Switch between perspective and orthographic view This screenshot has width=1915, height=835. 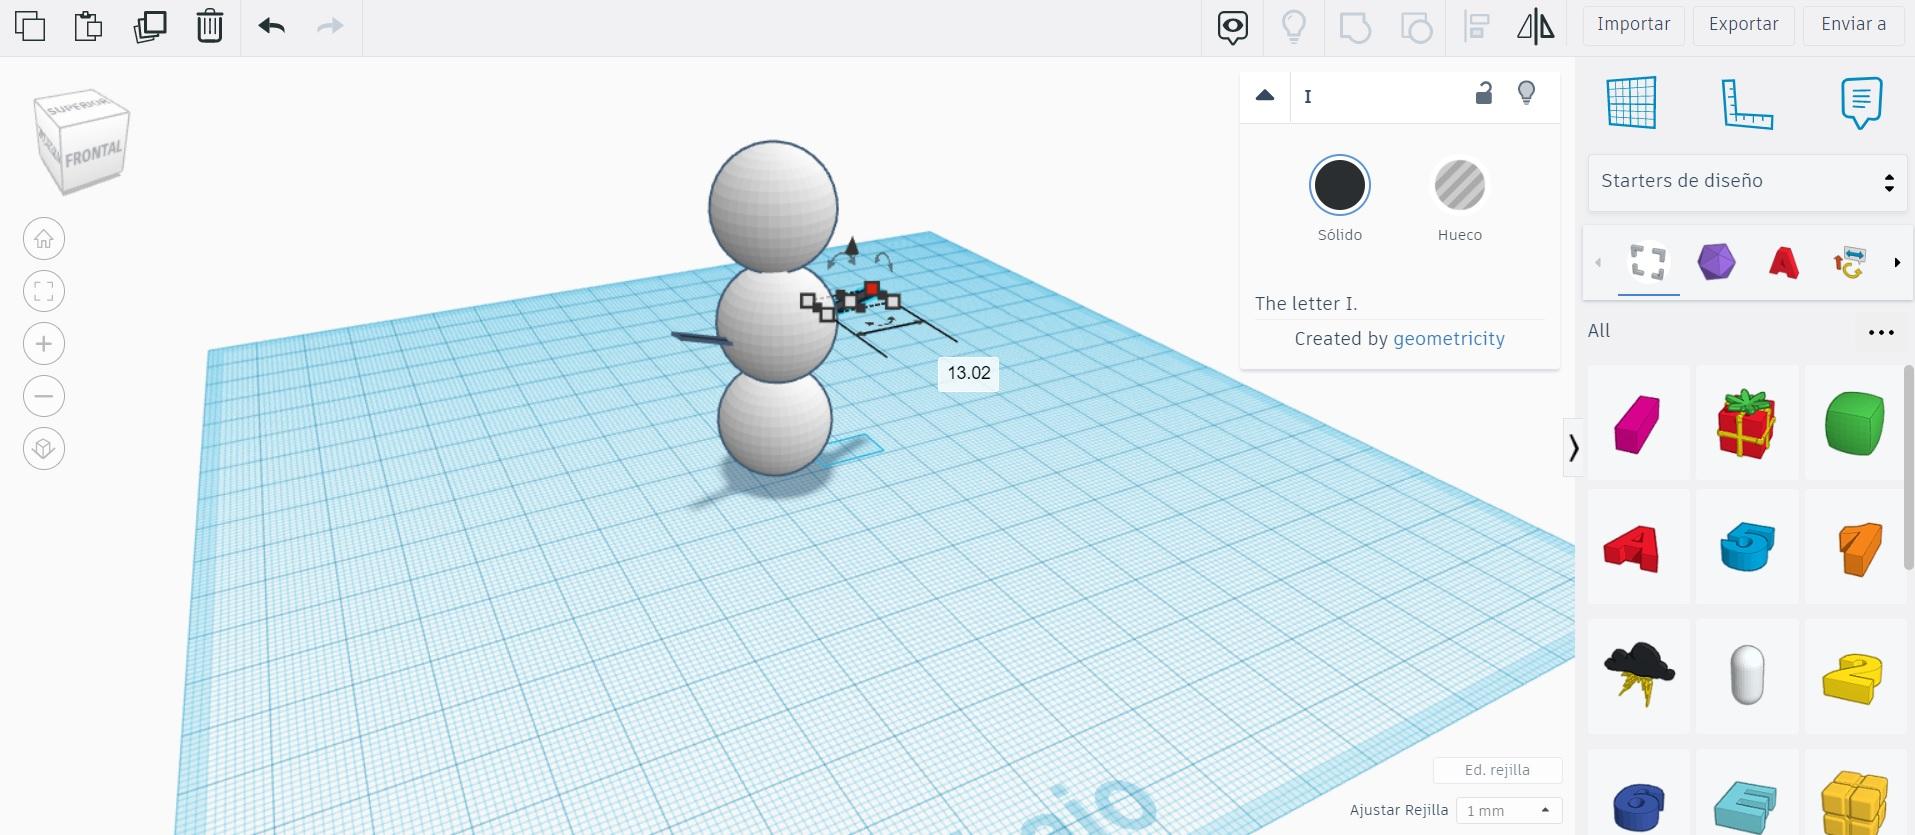click(x=44, y=448)
